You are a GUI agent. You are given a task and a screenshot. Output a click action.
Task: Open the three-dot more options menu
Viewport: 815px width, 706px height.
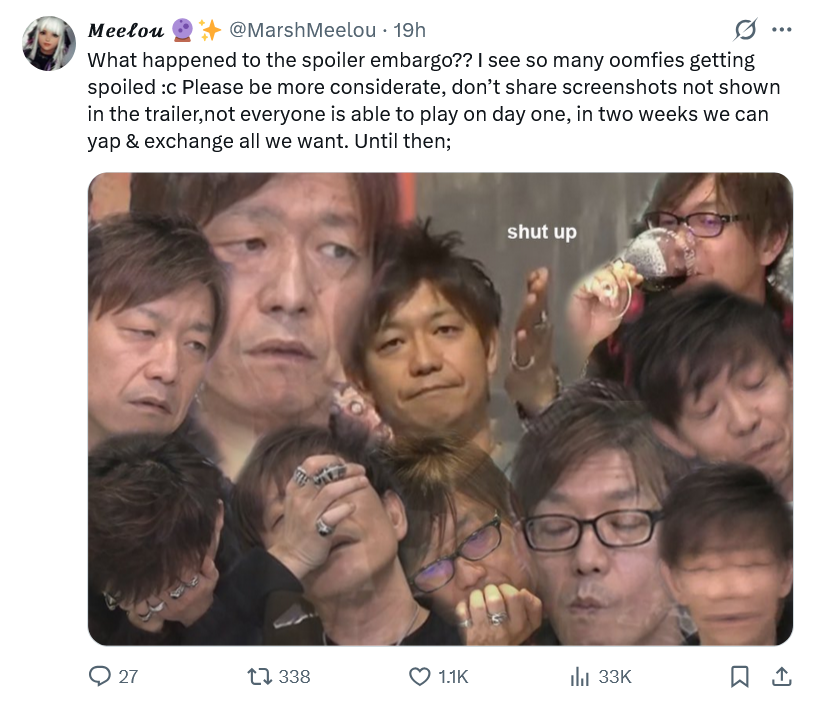point(781,30)
